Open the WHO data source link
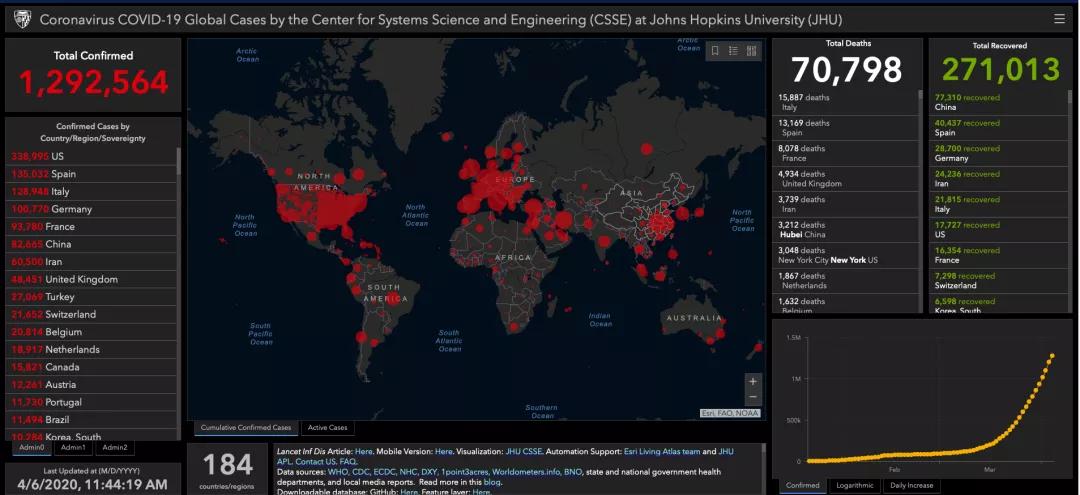 [338, 472]
